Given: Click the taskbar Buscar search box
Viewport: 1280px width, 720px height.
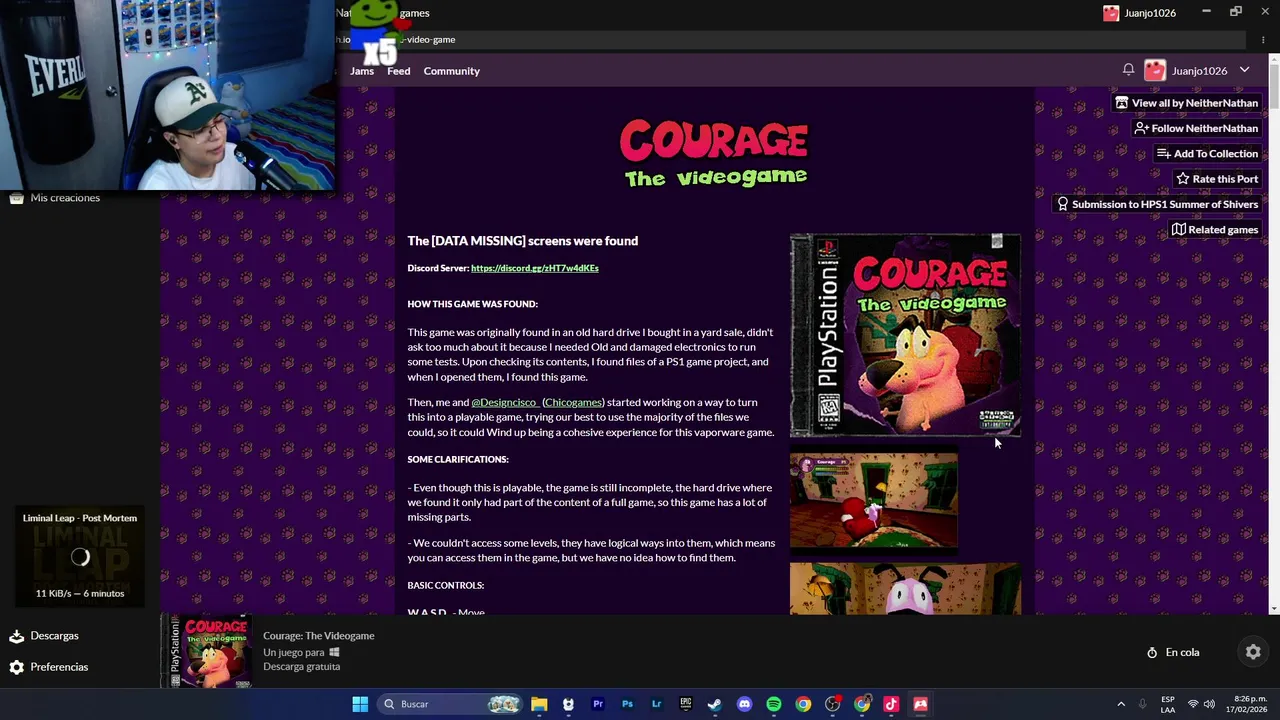Looking at the screenshot, I should (450, 704).
